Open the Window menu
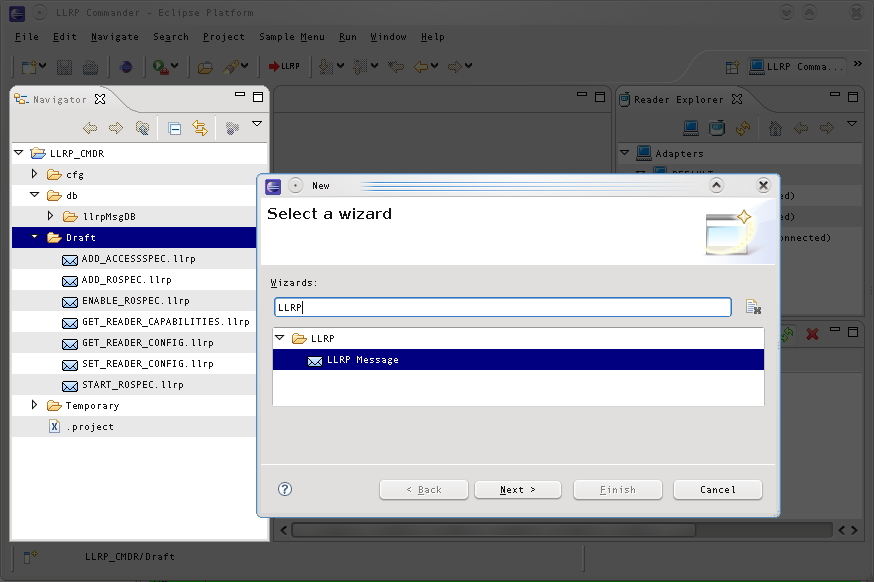The image size is (874, 582). [389, 37]
